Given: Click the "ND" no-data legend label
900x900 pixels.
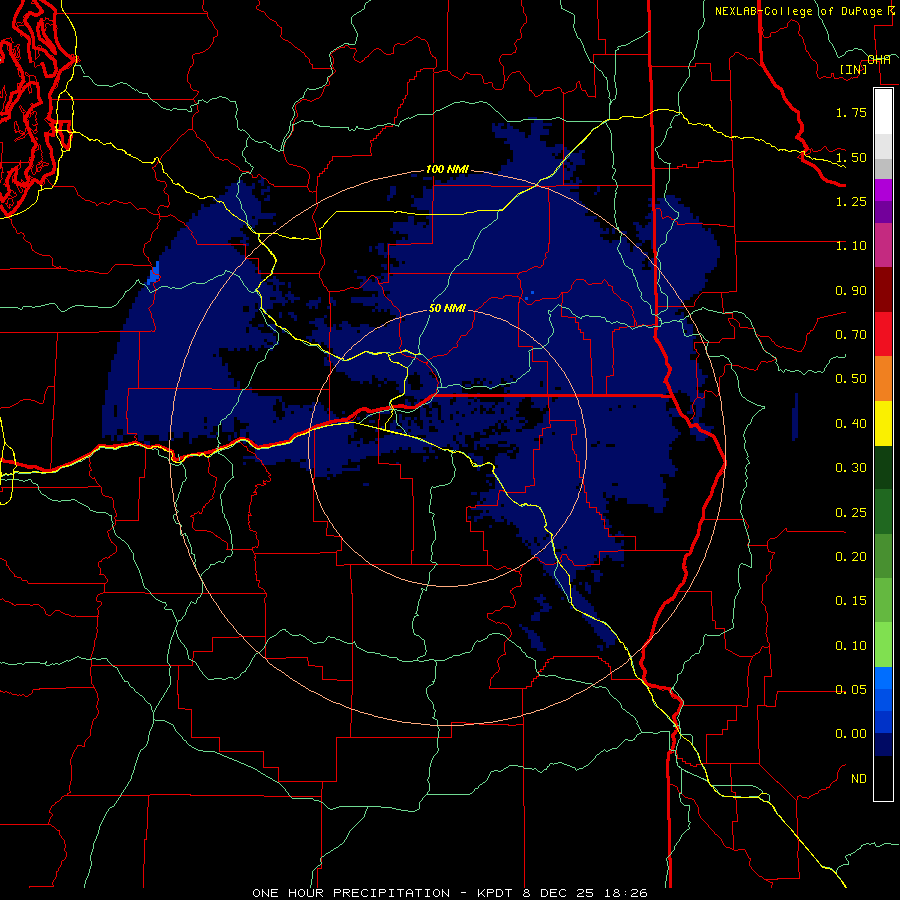Looking at the screenshot, I should click(859, 779).
